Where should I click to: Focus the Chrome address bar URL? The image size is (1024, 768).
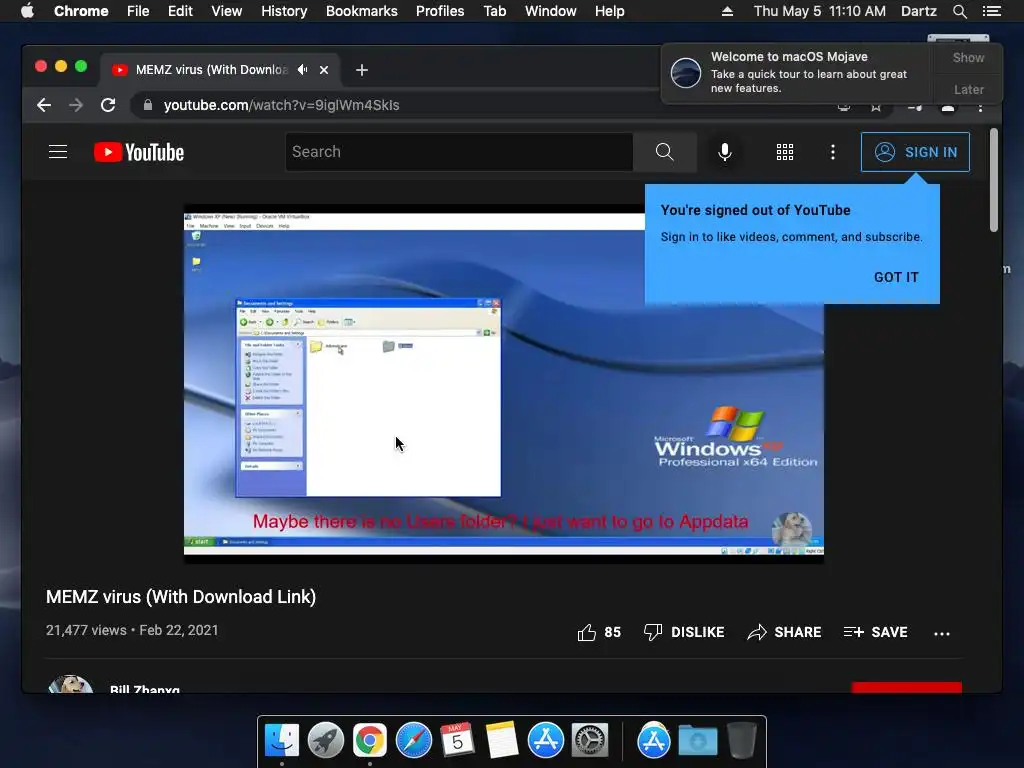(281, 105)
